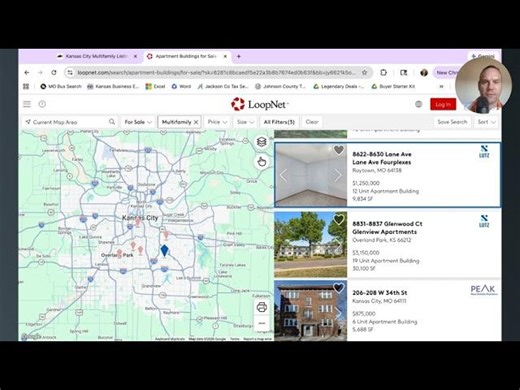The height and width of the screenshot is (390, 520).
Task: Activate the map hand draw tool
Action: [x=262, y=162]
